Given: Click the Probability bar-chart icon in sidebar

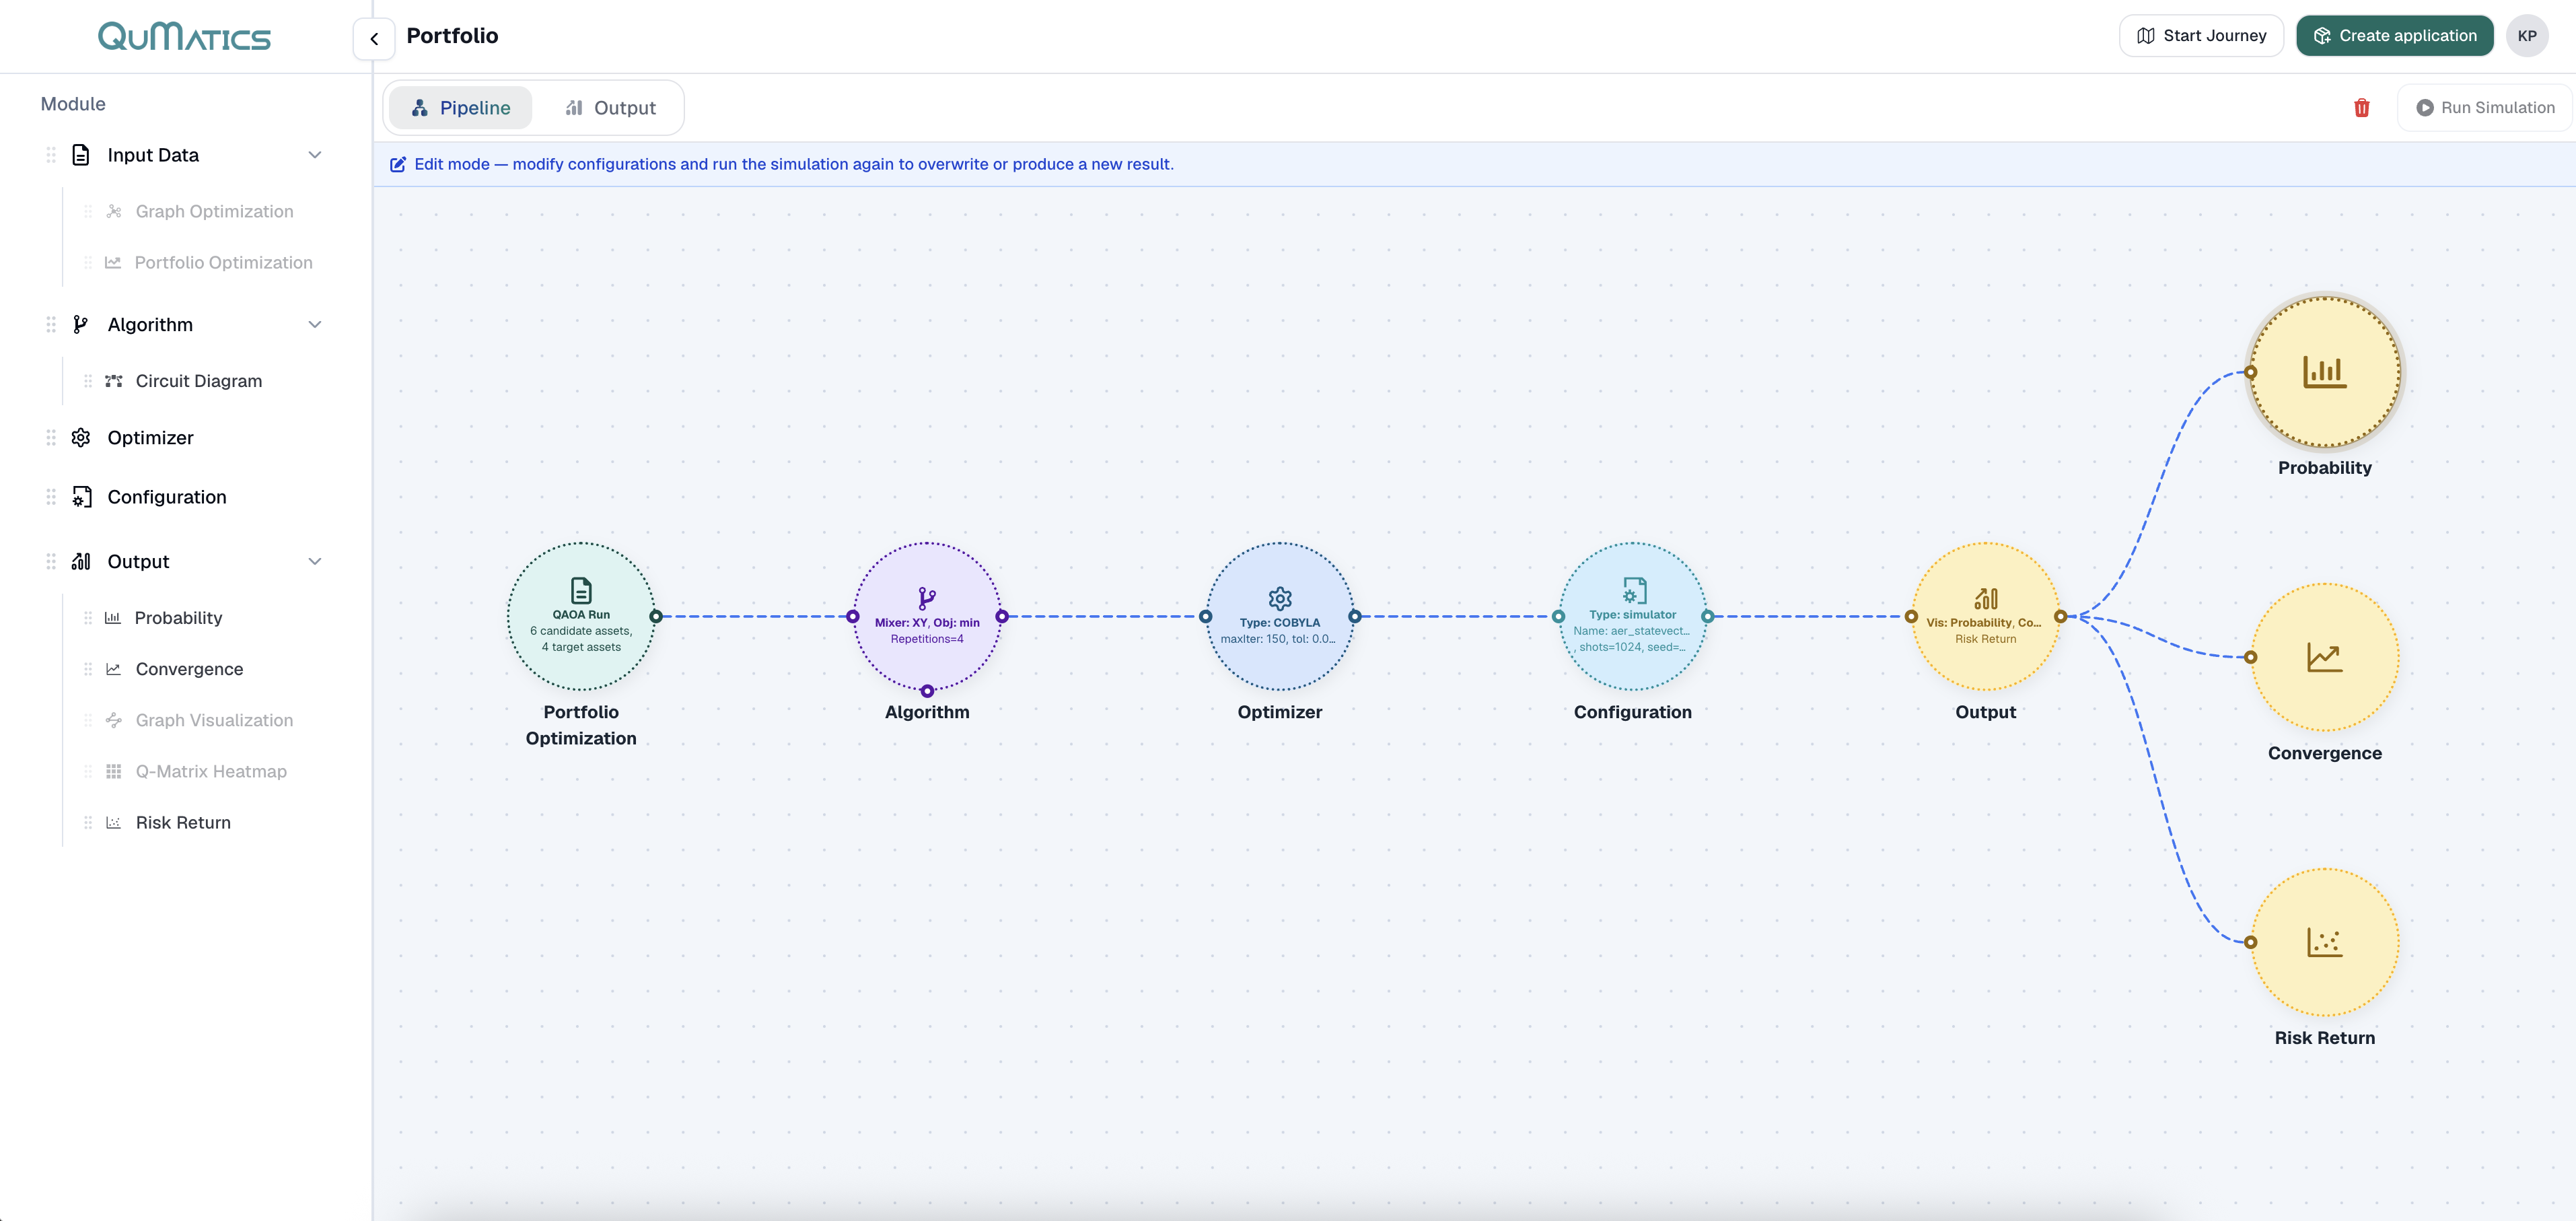Looking at the screenshot, I should click(x=113, y=618).
